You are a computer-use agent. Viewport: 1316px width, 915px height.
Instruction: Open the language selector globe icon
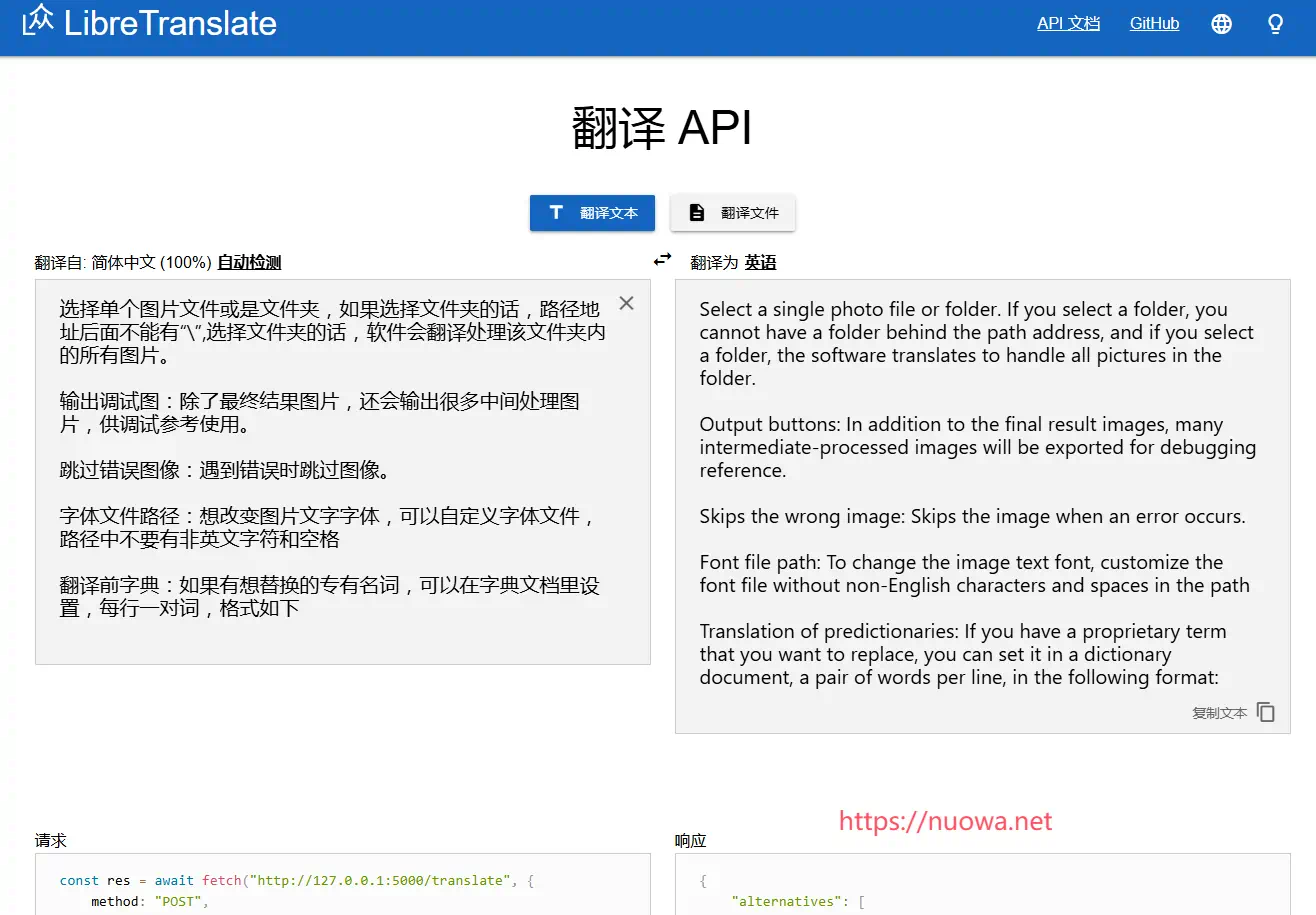click(1221, 24)
